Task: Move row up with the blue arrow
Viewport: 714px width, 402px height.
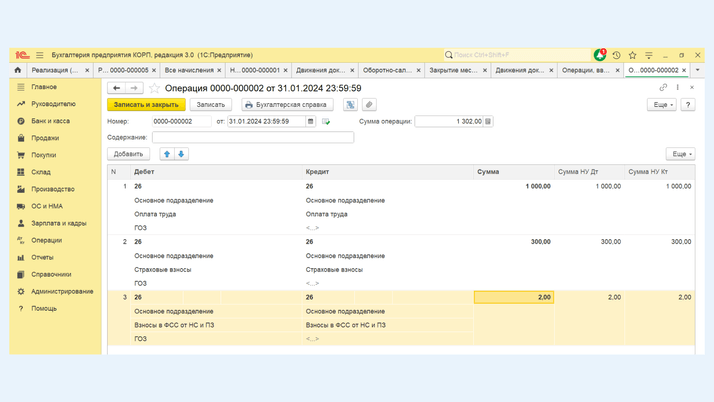Action: click(x=167, y=154)
